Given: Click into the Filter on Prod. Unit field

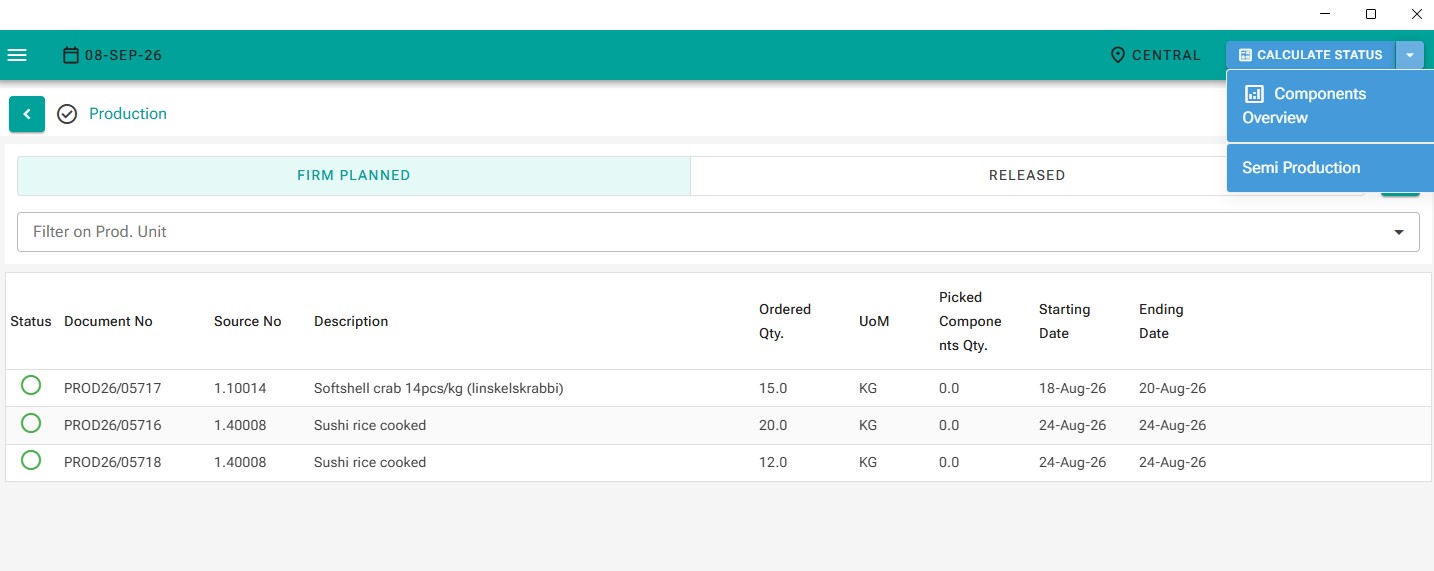Looking at the screenshot, I should coord(718,232).
